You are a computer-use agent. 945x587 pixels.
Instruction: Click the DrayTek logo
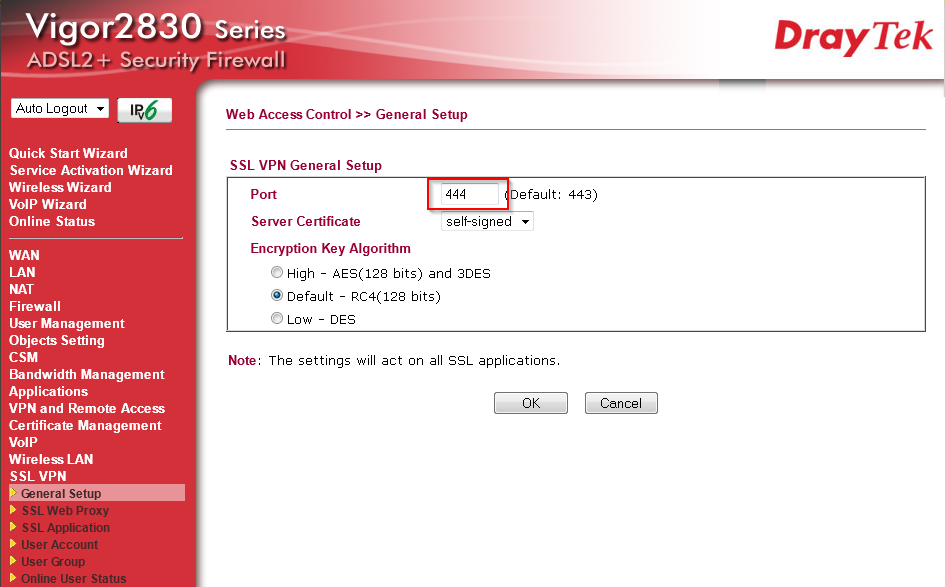853,37
